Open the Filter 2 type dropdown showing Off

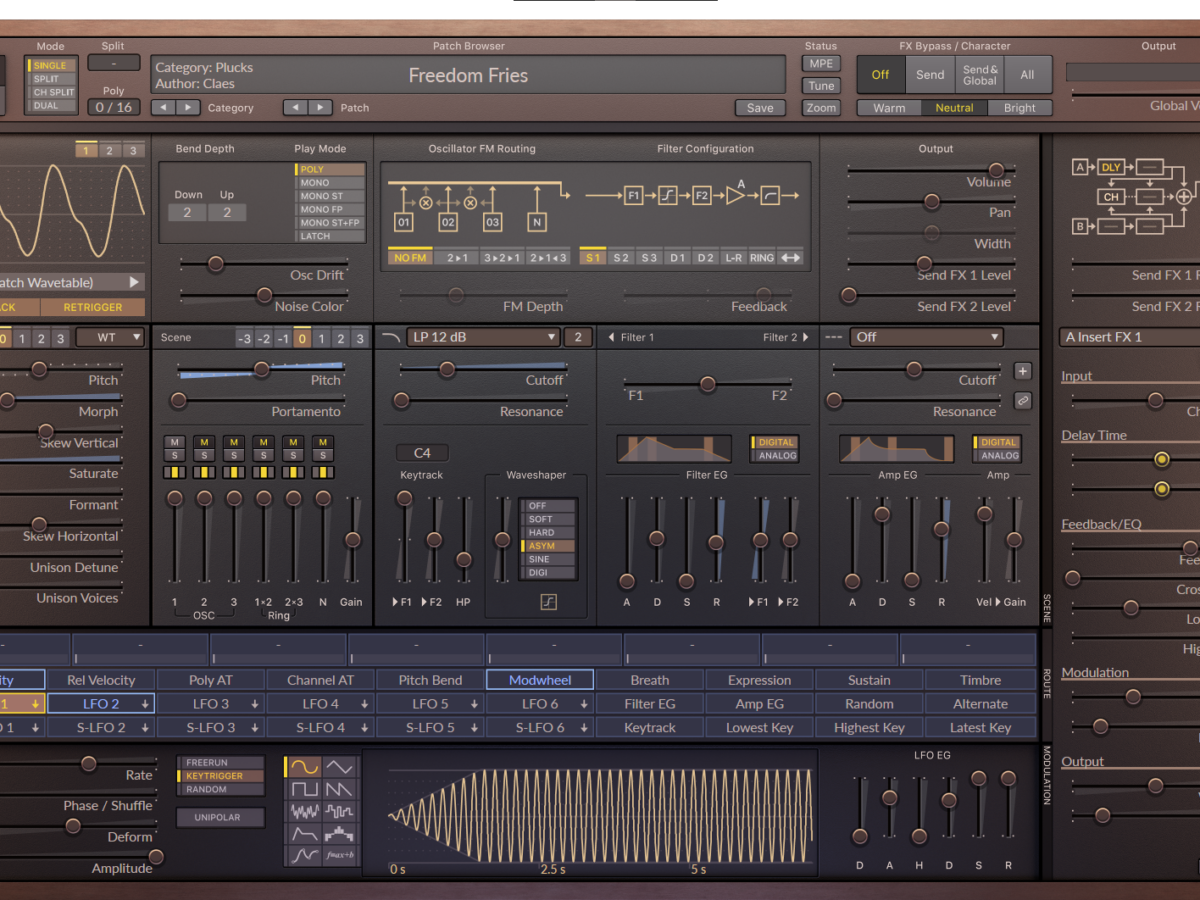point(925,337)
